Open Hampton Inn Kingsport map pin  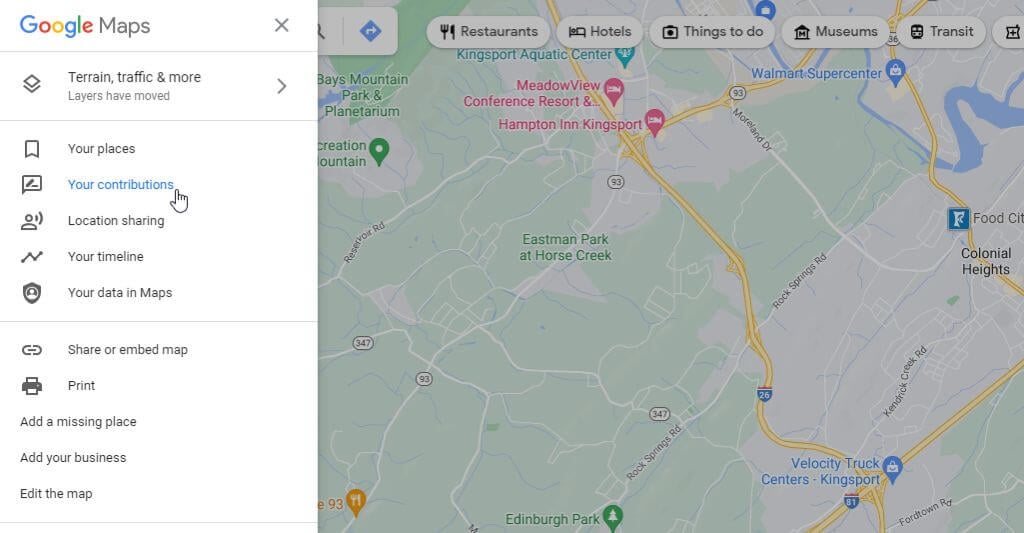[x=654, y=122]
